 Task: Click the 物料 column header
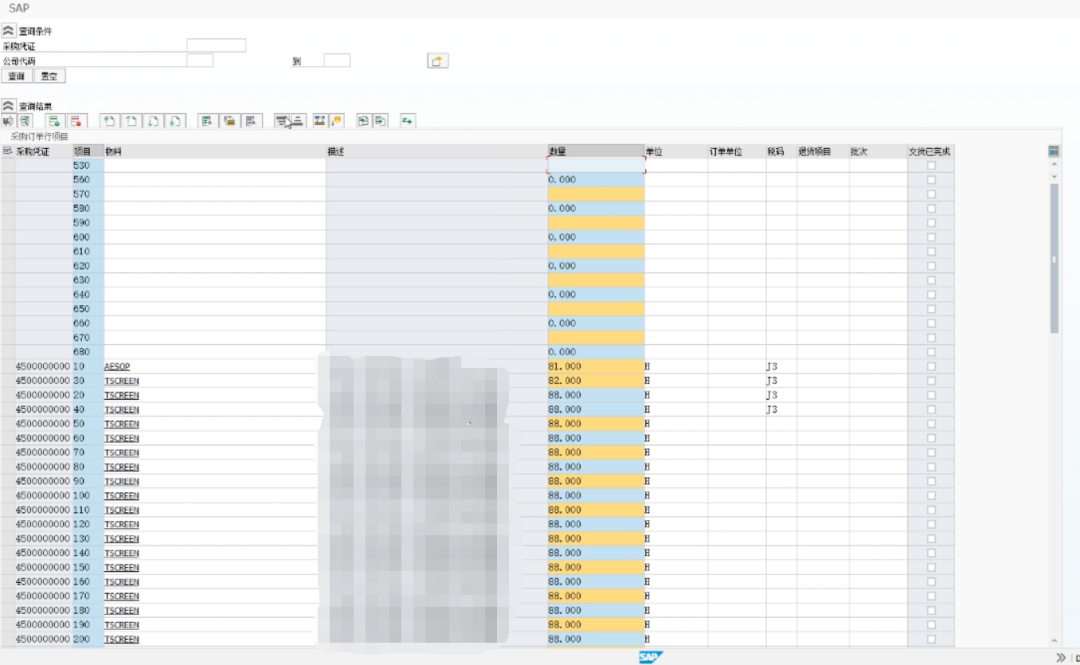215,151
